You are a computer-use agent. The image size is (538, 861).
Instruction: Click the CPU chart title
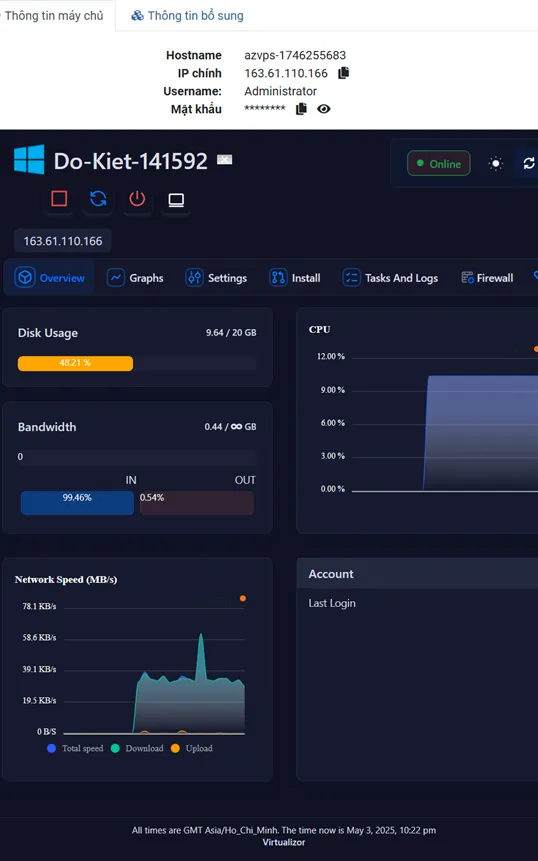320,329
